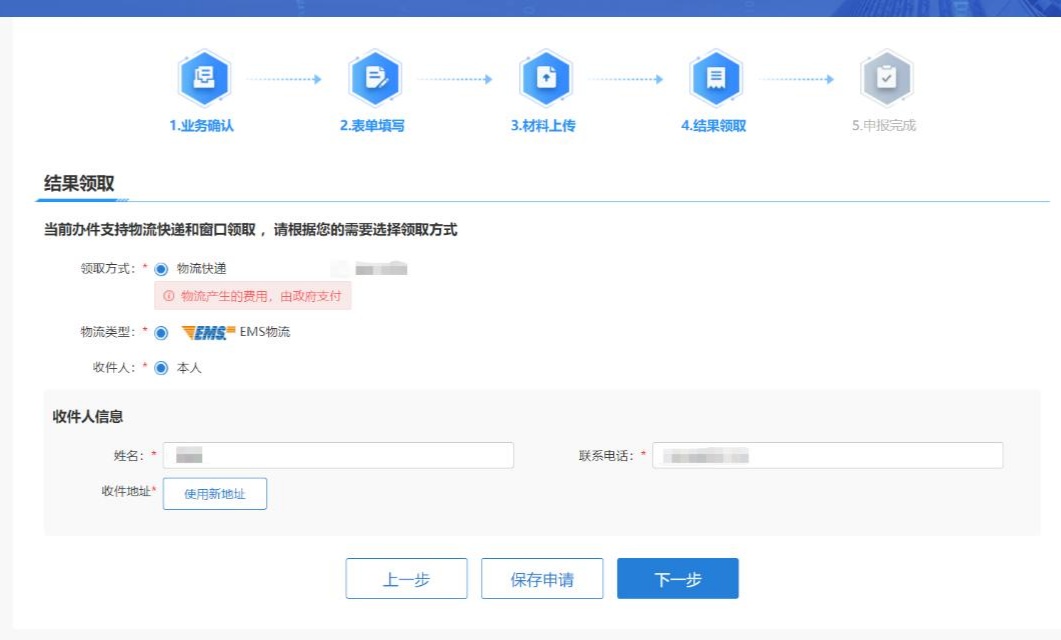
Task: Go back with the 上一步 button
Action: (x=406, y=579)
